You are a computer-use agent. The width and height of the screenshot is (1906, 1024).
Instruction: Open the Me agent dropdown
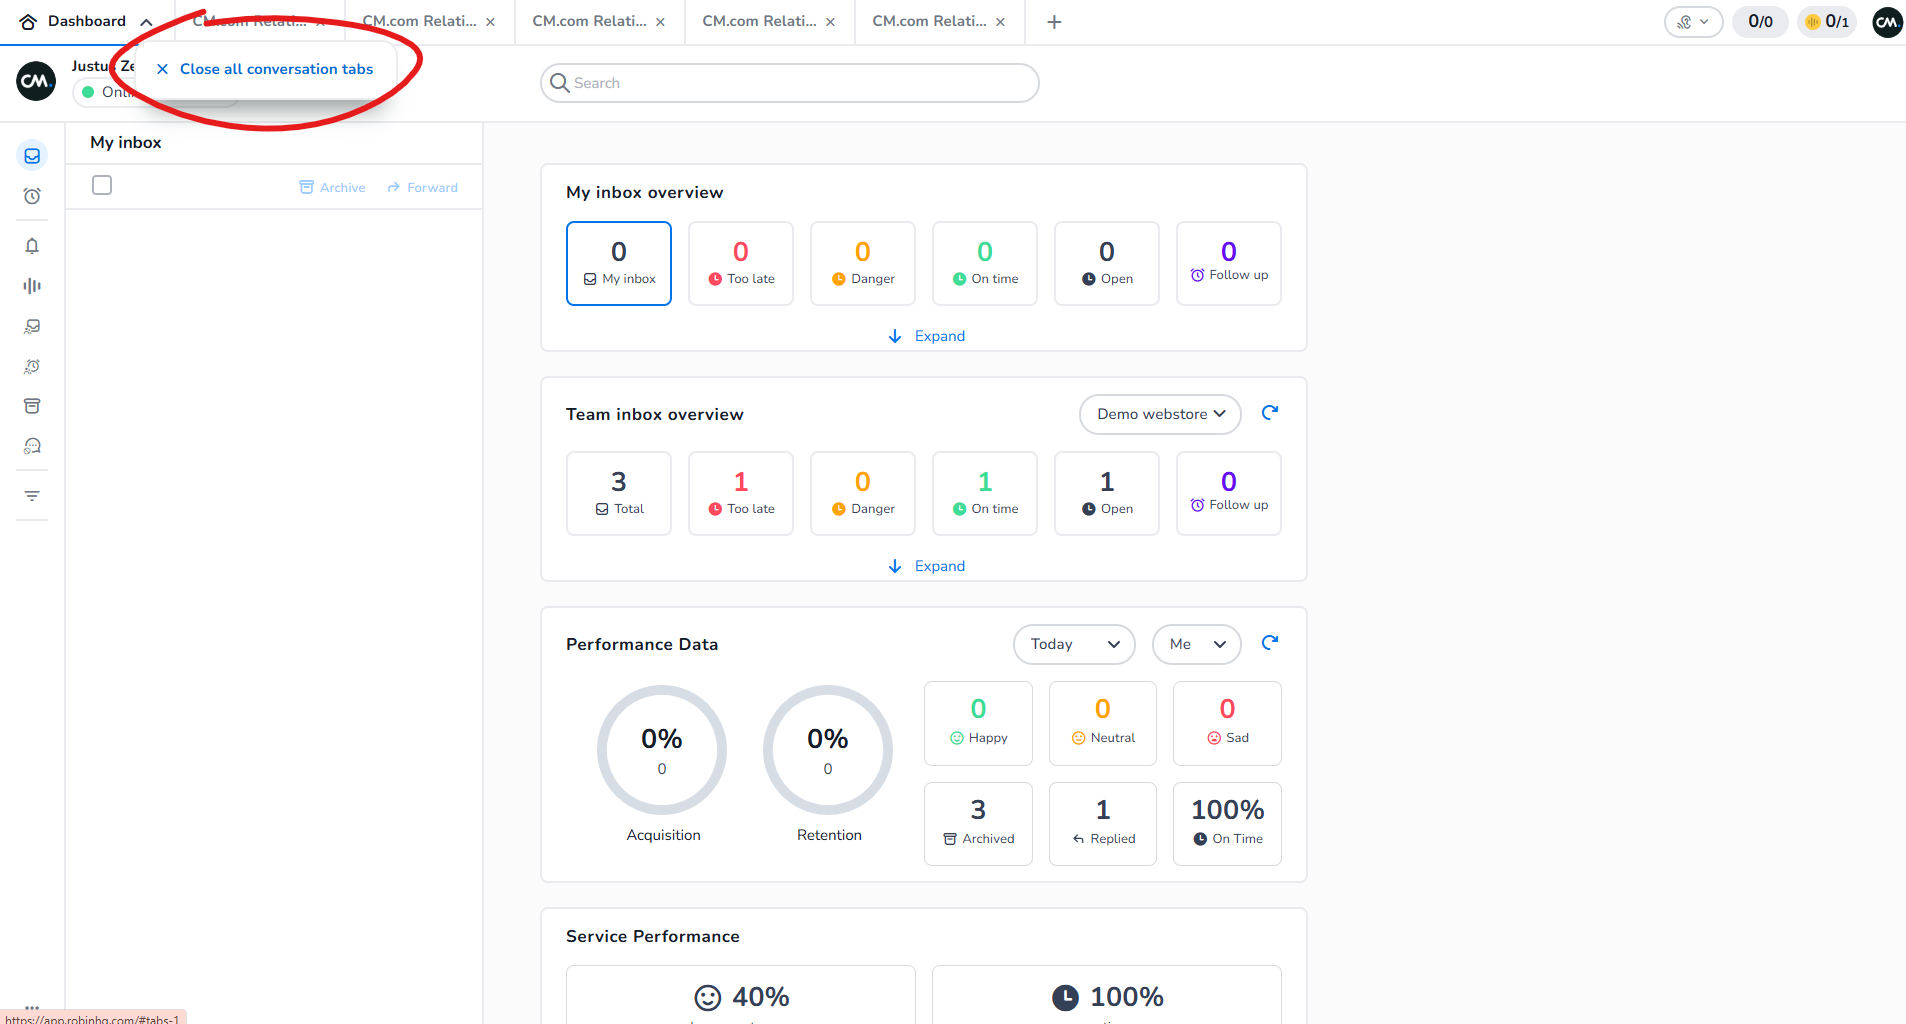(x=1196, y=644)
